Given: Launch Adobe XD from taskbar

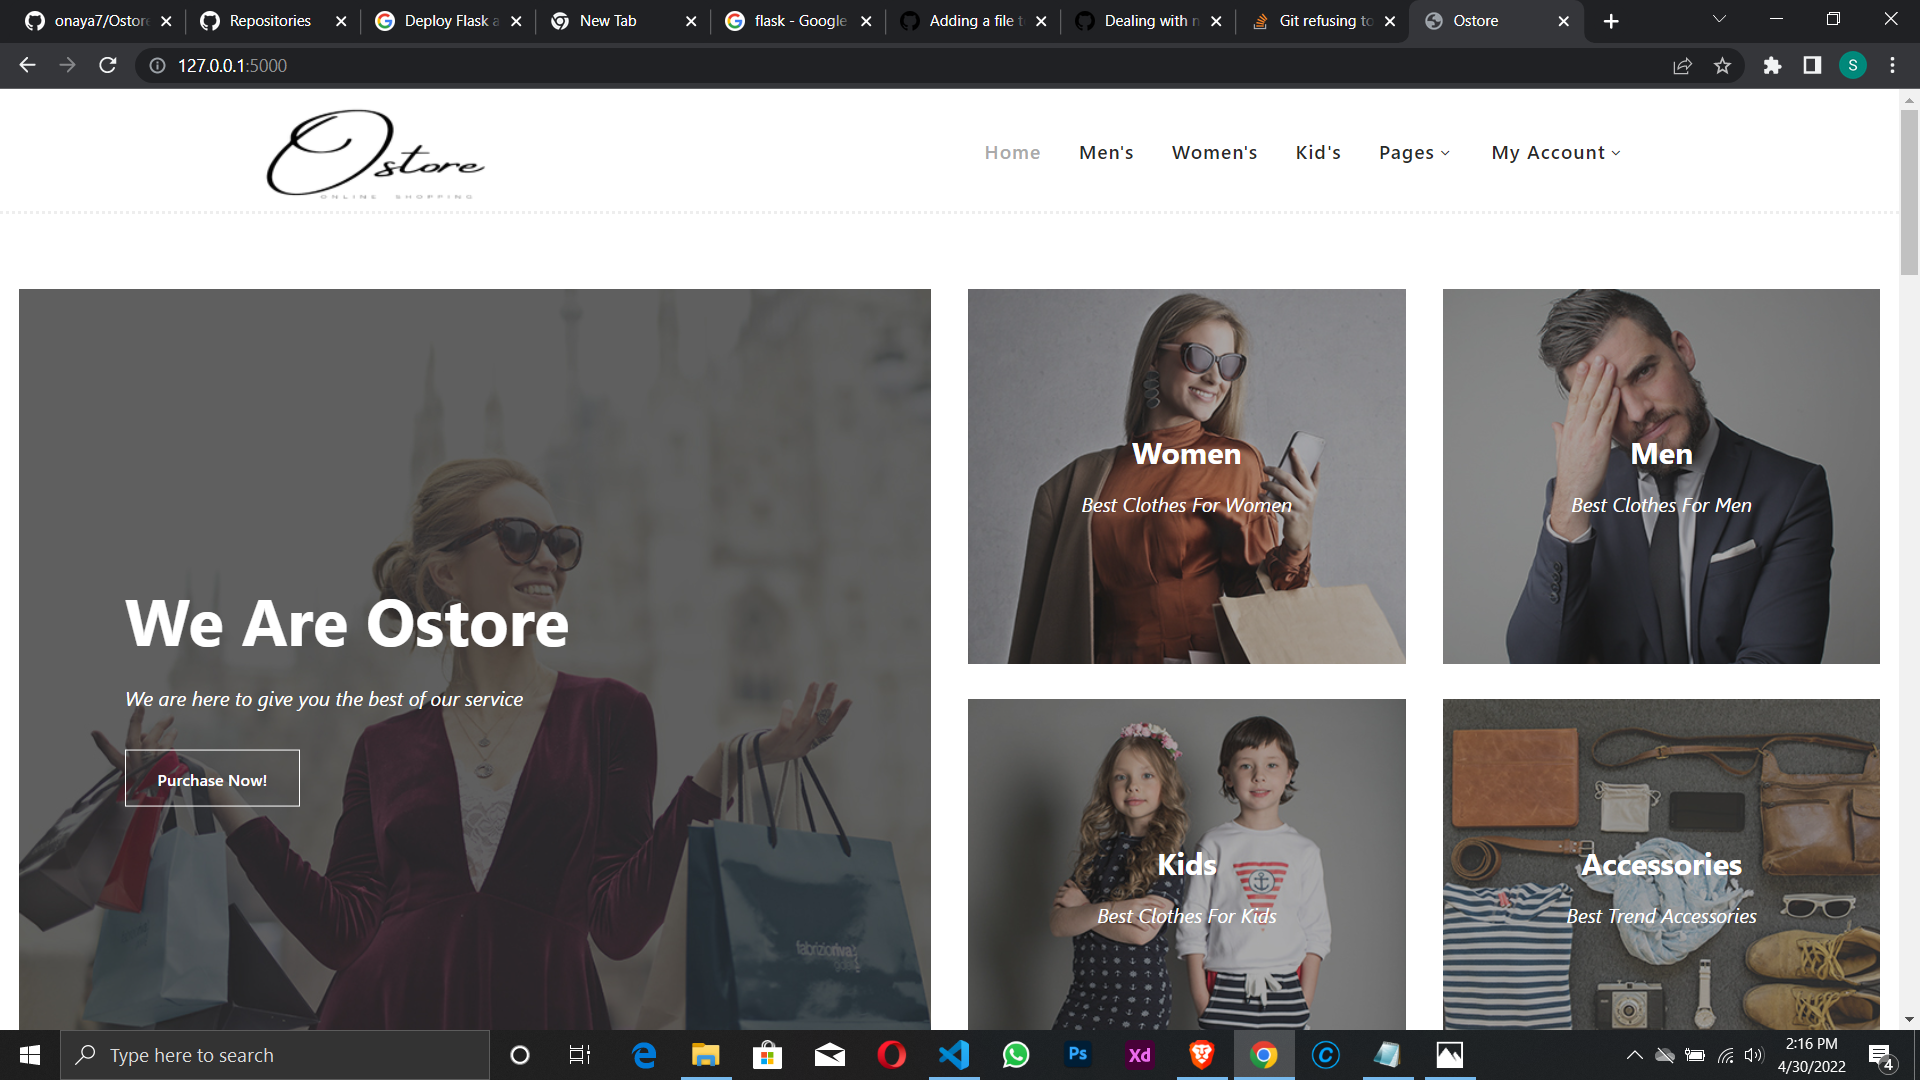Looking at the screenshot, I should coord(1140,1055).
